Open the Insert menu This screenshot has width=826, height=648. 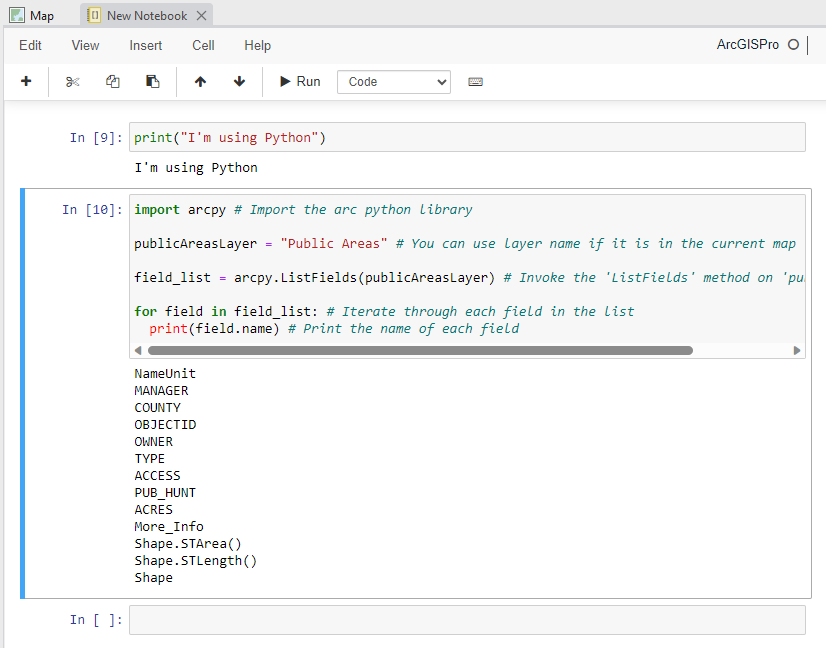click(x=145, y=45)
